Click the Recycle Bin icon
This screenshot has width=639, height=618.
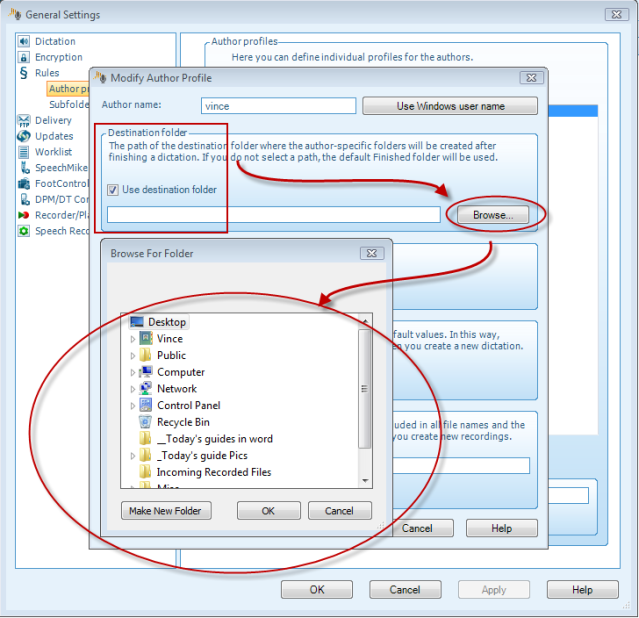[145, 422]
